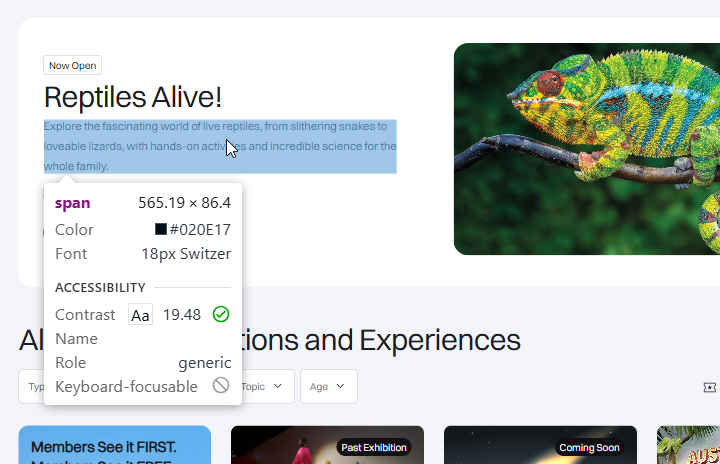Click the Coming Soon badge
Viewport: 720px width, 464px height.
click(x=589, y=447)
